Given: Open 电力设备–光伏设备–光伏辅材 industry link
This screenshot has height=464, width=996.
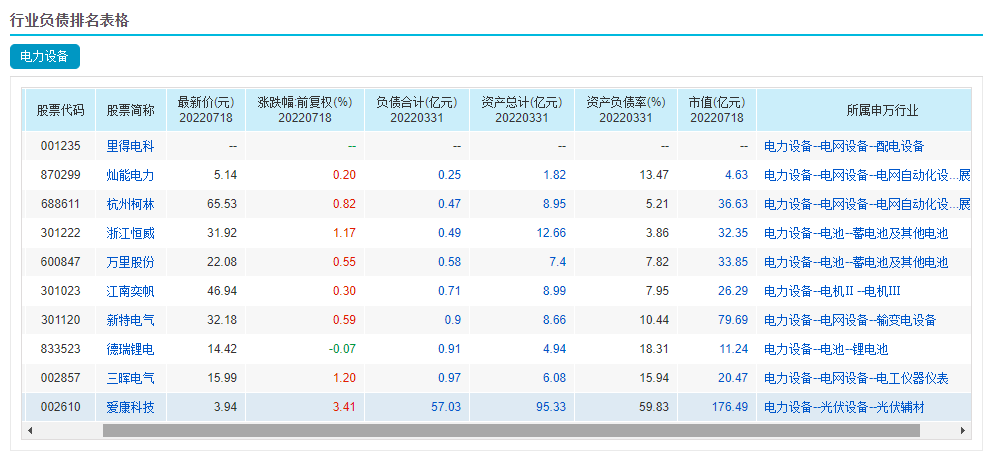Looking at the screenshot, I should (843, 407).
